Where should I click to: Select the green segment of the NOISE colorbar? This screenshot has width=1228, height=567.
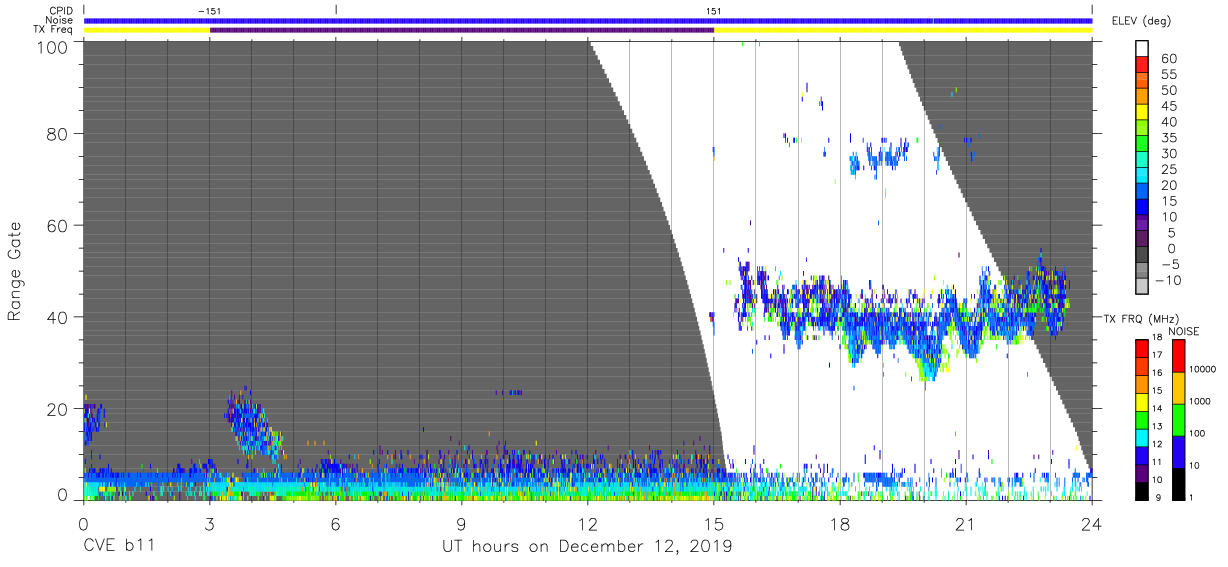[x=1178, y=420]
